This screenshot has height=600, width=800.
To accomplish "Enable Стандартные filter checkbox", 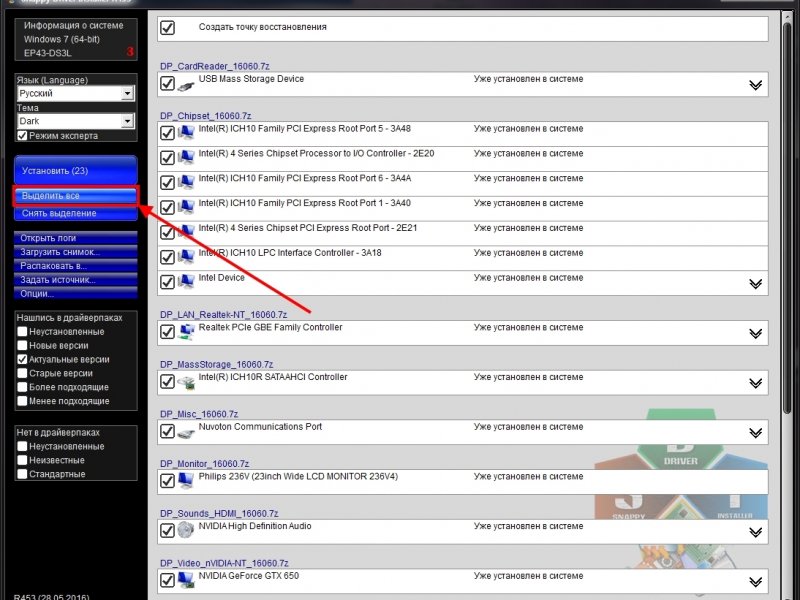I will (x=22, y=474).
